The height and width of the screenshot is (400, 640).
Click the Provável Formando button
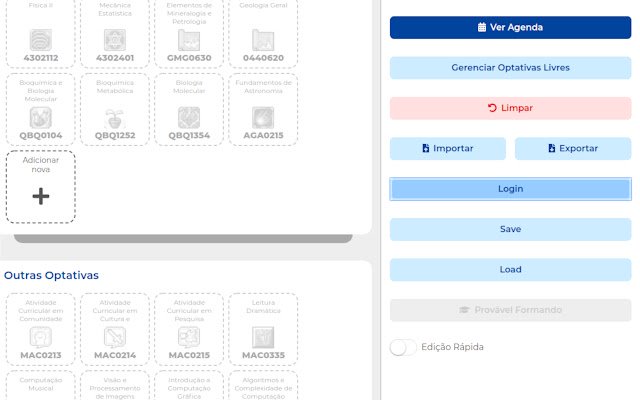tap(510, 310)
